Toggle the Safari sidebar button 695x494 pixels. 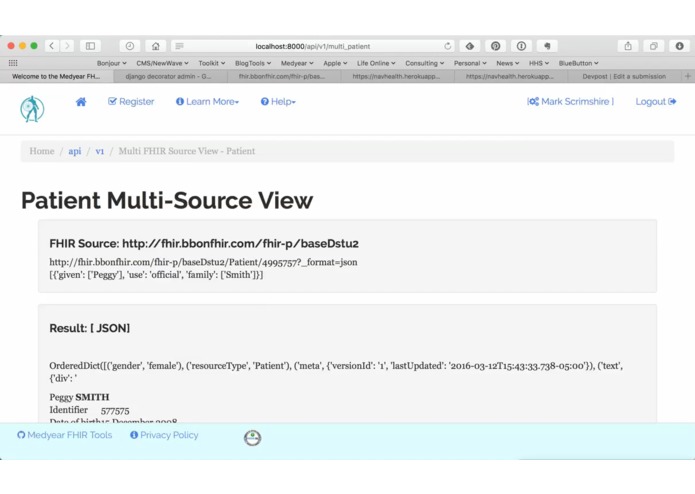point(90,46)
